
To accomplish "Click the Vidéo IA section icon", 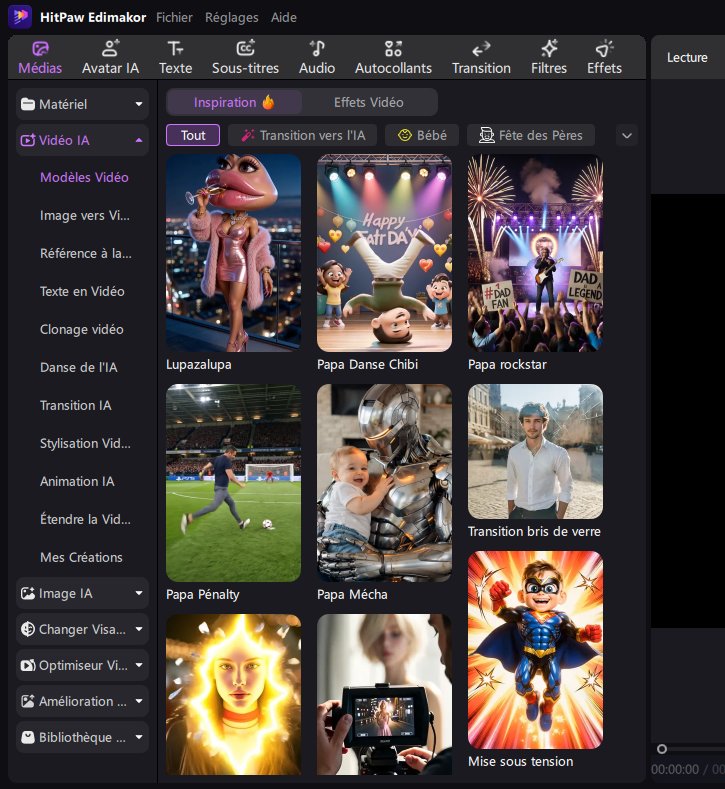I will pos(28,140).
